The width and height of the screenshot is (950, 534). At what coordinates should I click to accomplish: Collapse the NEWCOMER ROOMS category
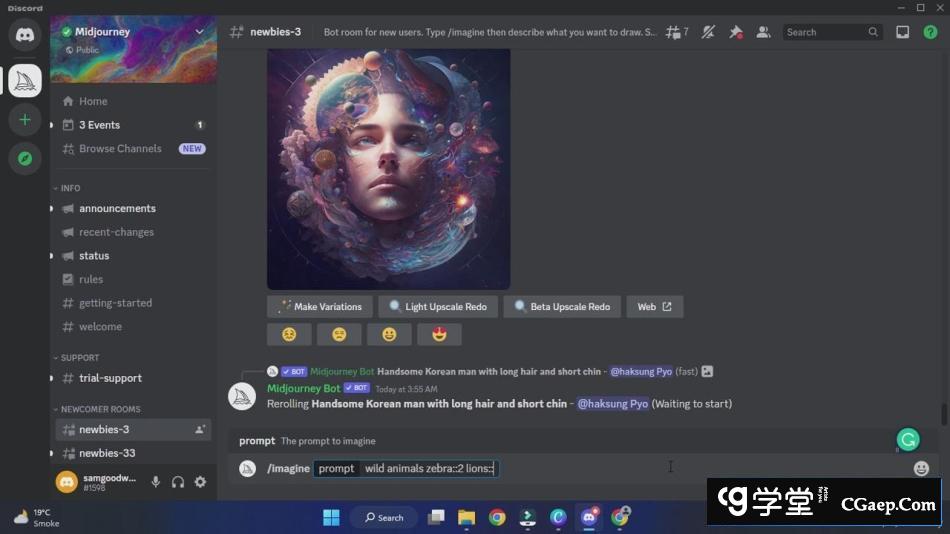tap(100, 409)
